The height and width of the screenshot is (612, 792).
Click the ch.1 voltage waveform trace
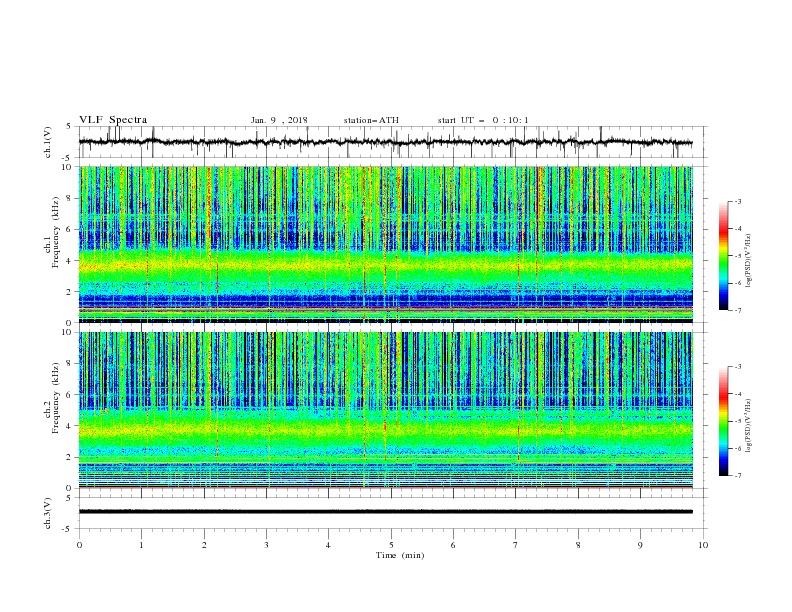point(385,142)
